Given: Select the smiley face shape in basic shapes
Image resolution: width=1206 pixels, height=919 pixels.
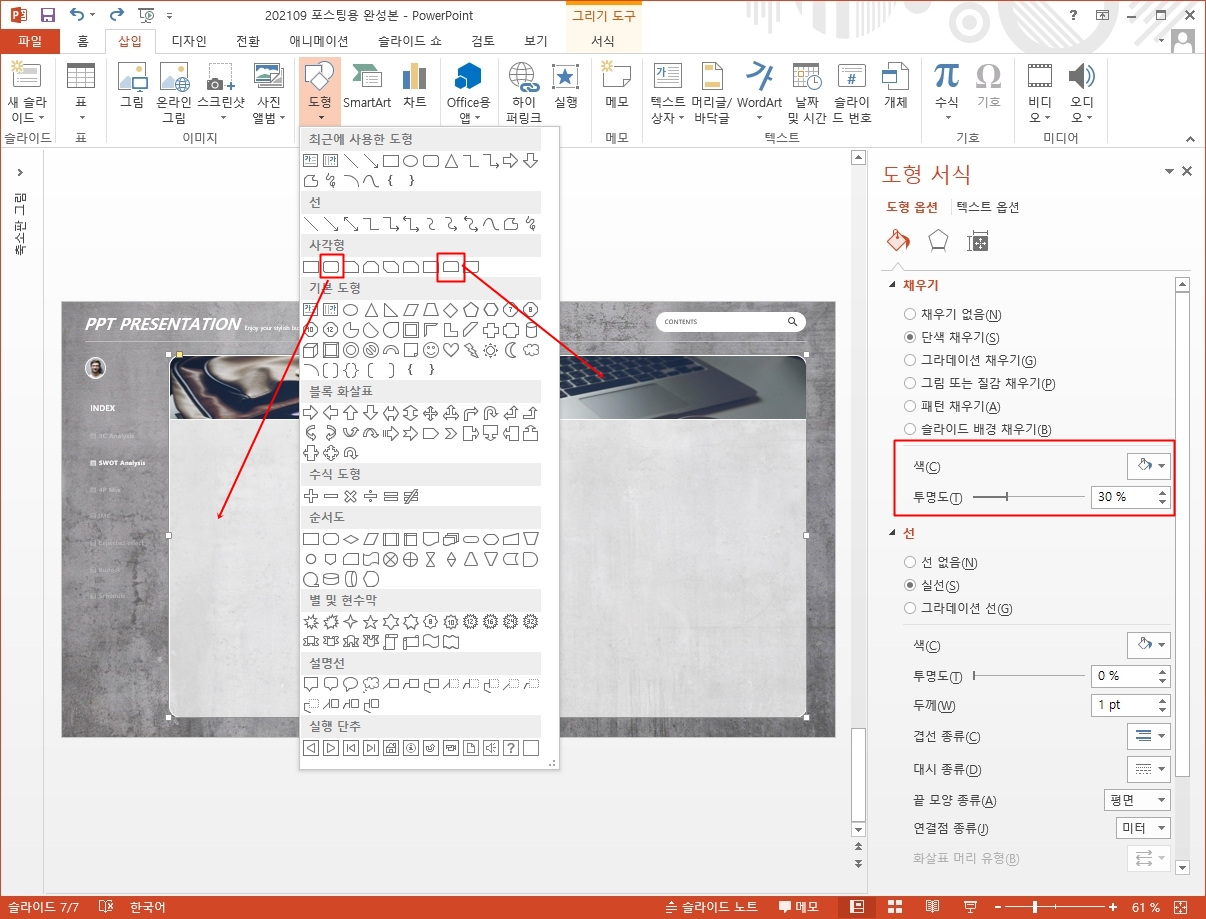Looking at the screenshot, I should click(430, 350).
